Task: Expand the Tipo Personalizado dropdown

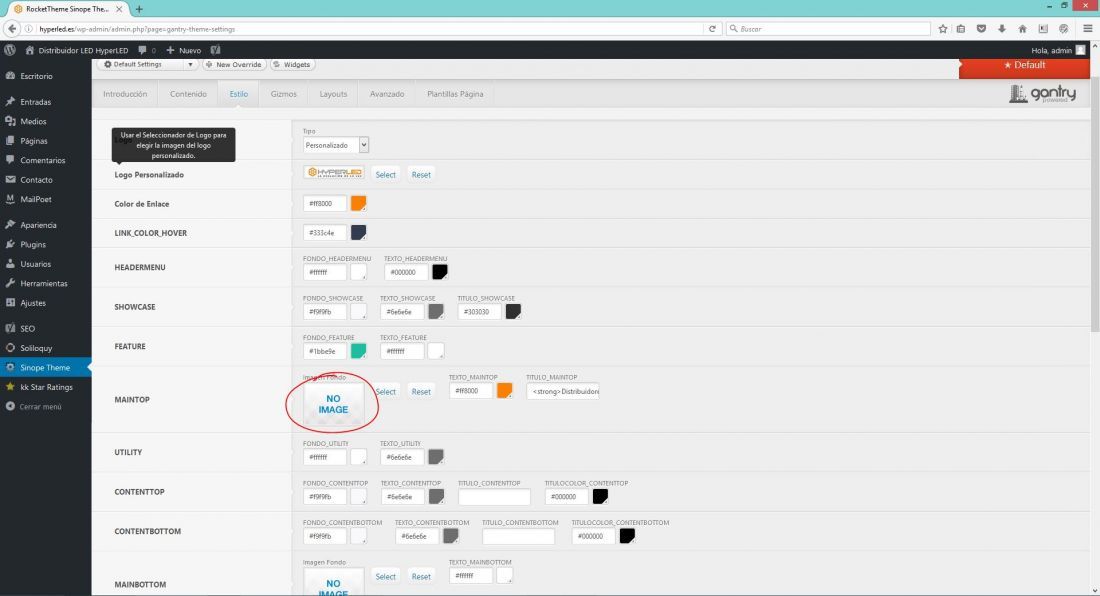Action: 336,145
